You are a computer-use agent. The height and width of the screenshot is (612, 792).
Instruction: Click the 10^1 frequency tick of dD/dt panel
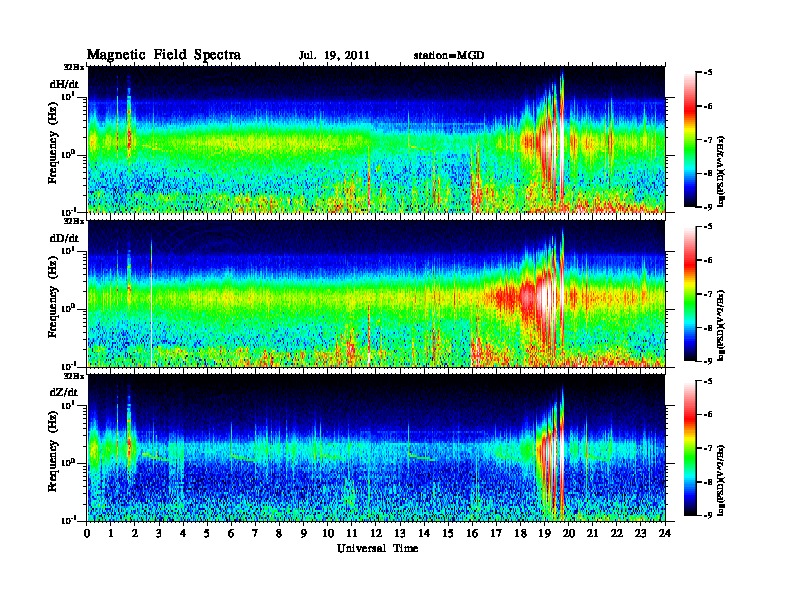pyautogui.click(x=69, y=251)
